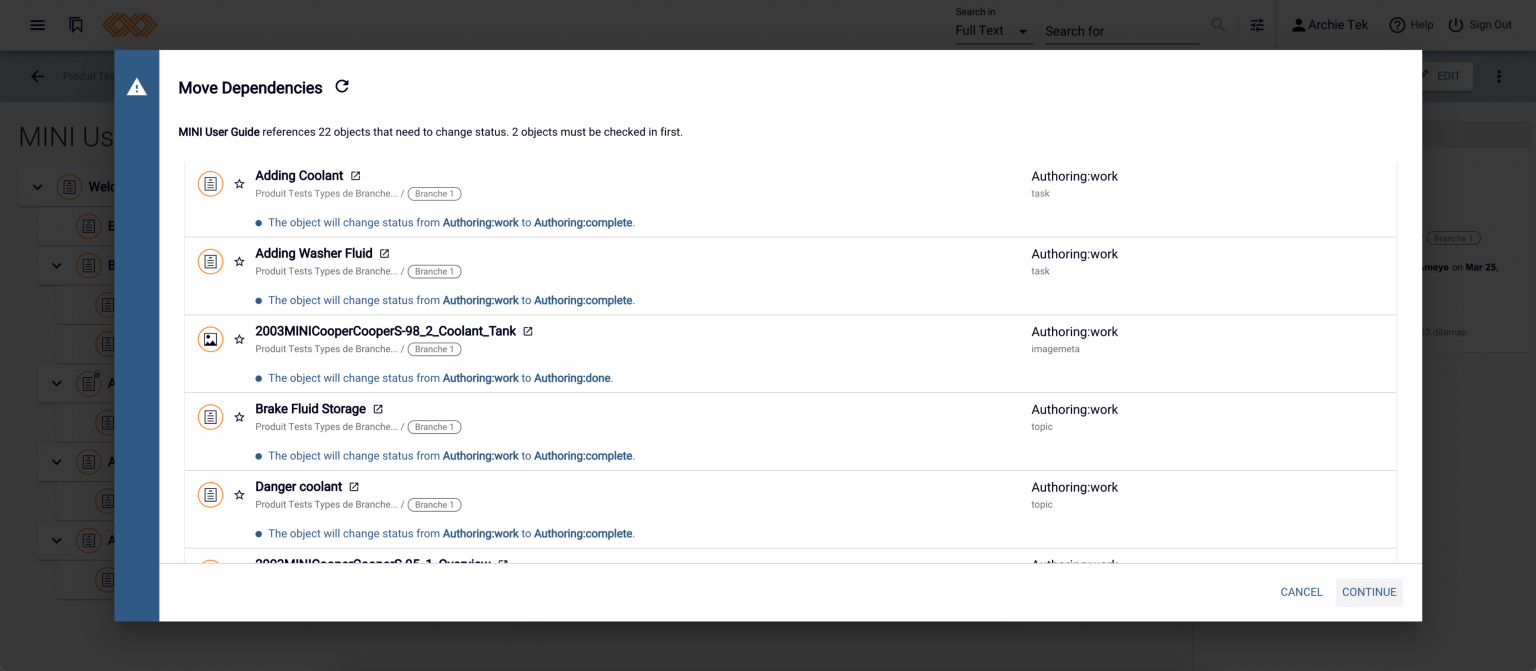The width and height of the screenshot is (1536, 671).
Task: Go back using the left arrow icon
Action: [37, 76]
